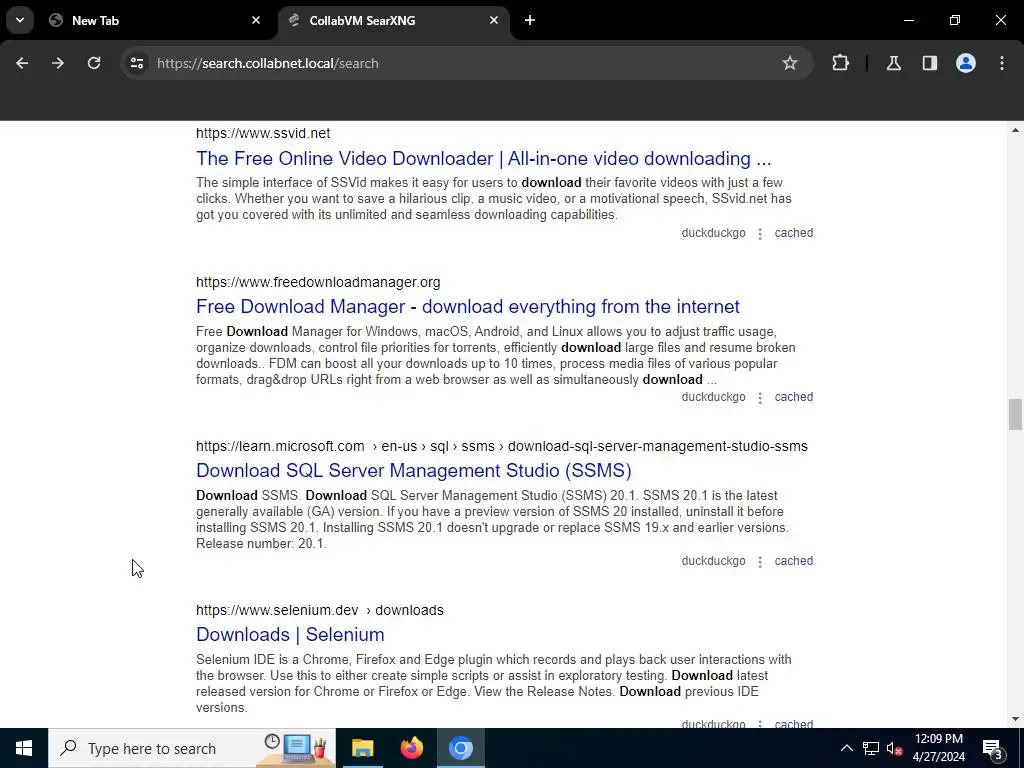
Task: Open Chrome three-dot menu
Action: [x=1002, y=63]
